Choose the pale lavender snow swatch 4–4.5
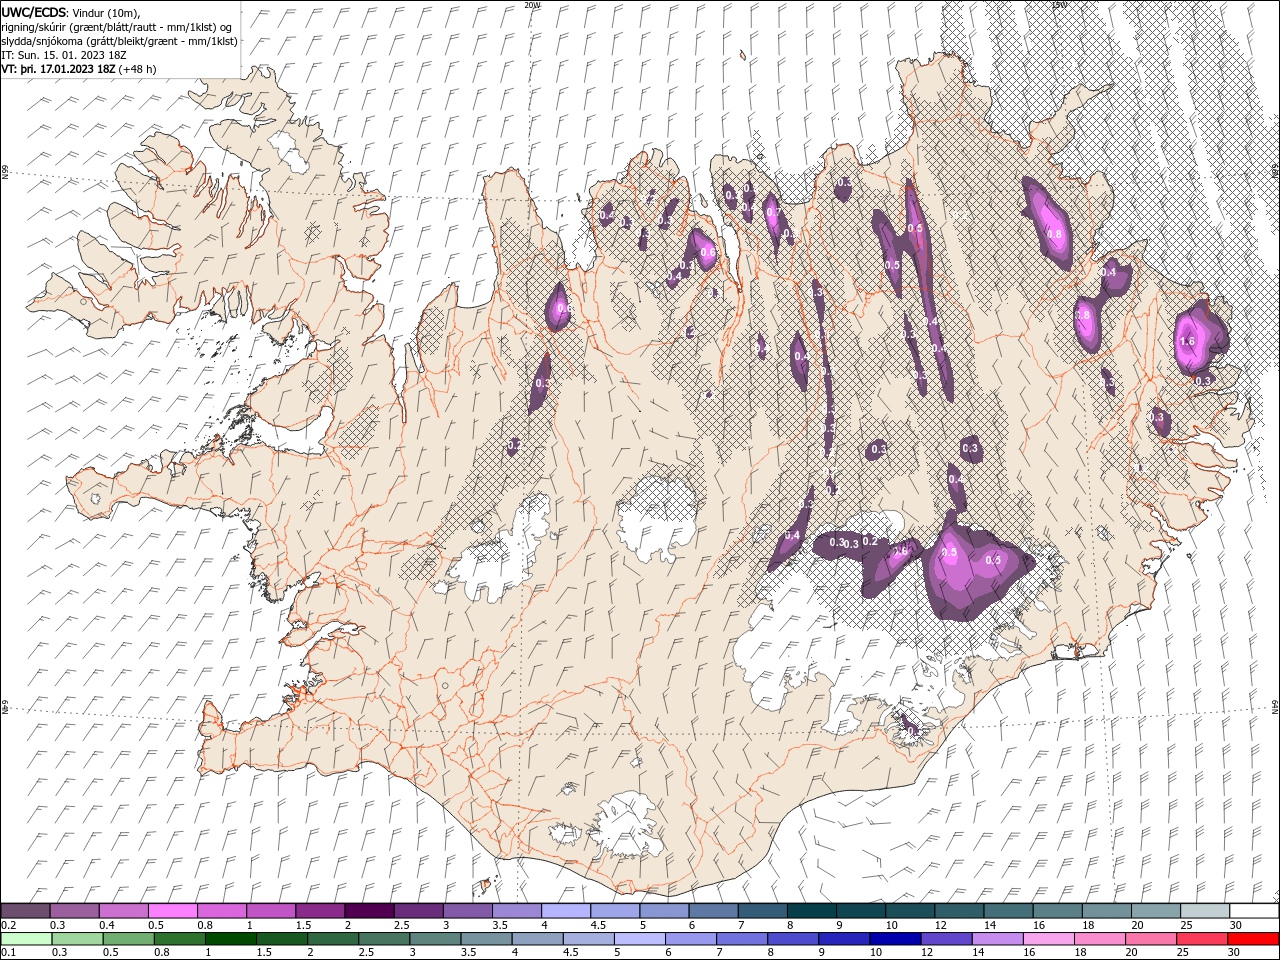The width and height of the screenshot is (1280, 960). point(566,911)
